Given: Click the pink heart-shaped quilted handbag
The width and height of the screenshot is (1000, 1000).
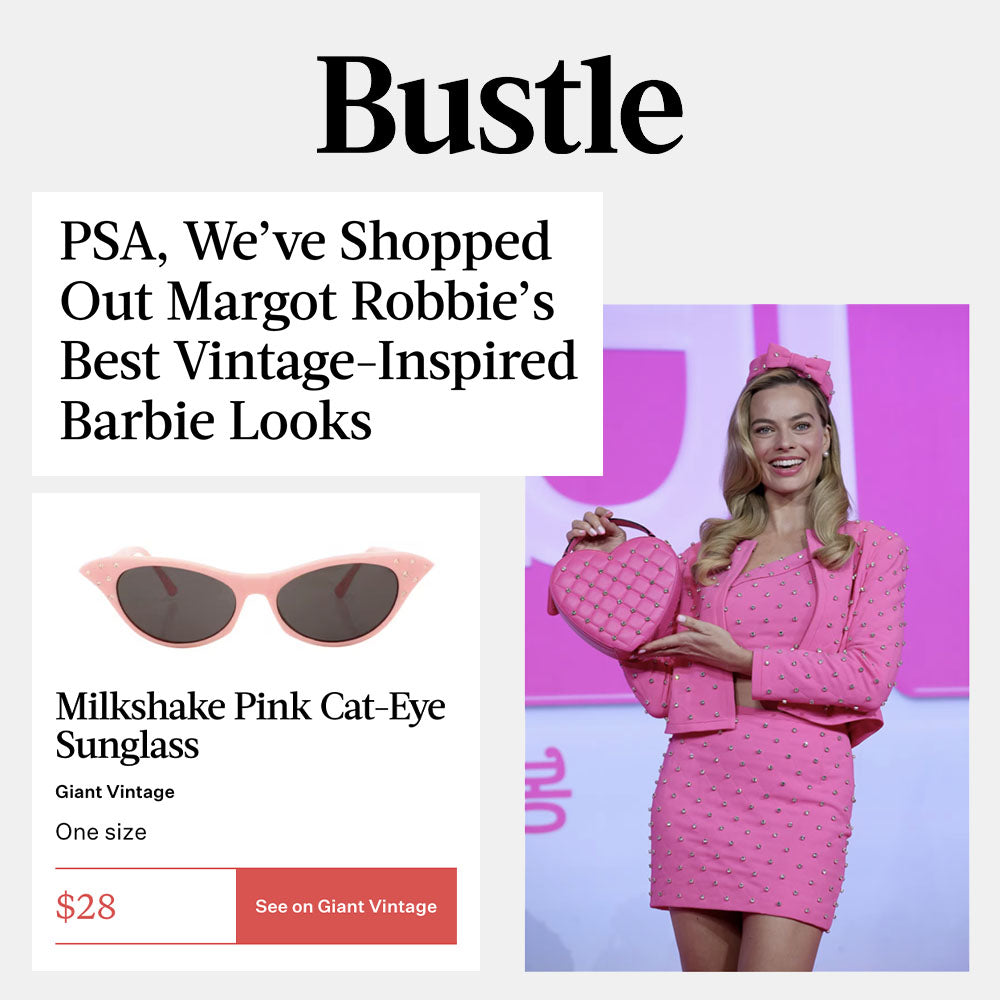Looking at the screenshot, I should pos(615,594).
